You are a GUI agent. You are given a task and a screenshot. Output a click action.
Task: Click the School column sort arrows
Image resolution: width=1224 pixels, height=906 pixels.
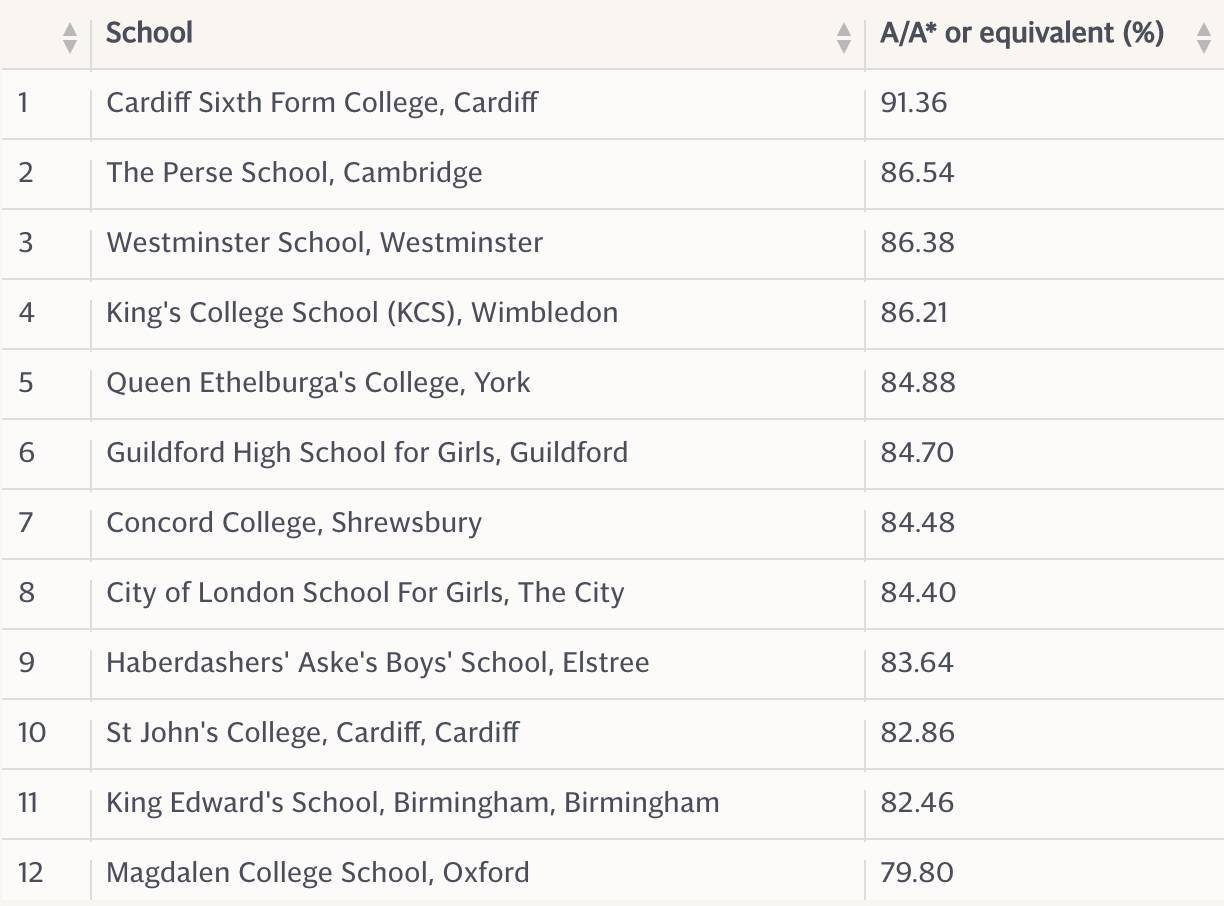click(844, 38)
